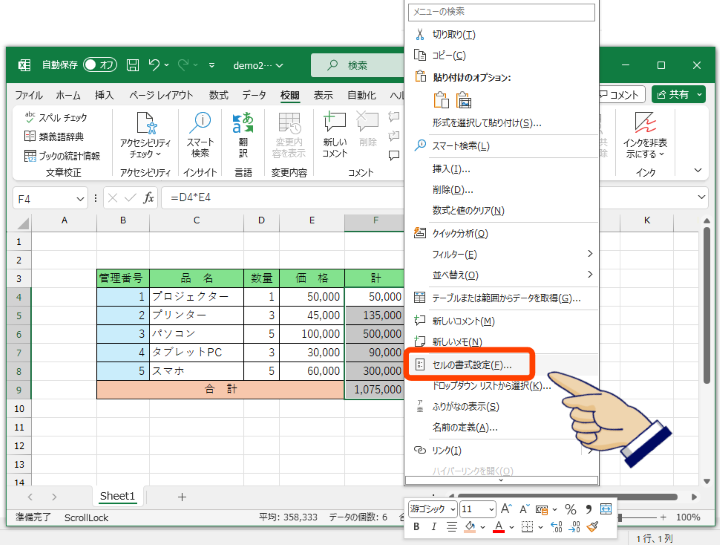The width and height of the screenshot is (720, 545).
Task: Switch to the 数式 ribbon tab
Action: pyautogui.click(x=218, y=95)
